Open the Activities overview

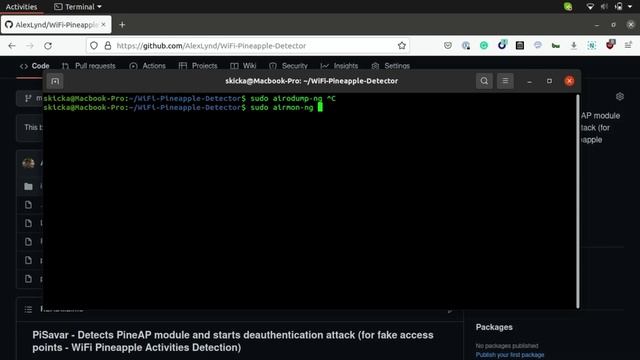click(21, 7)
